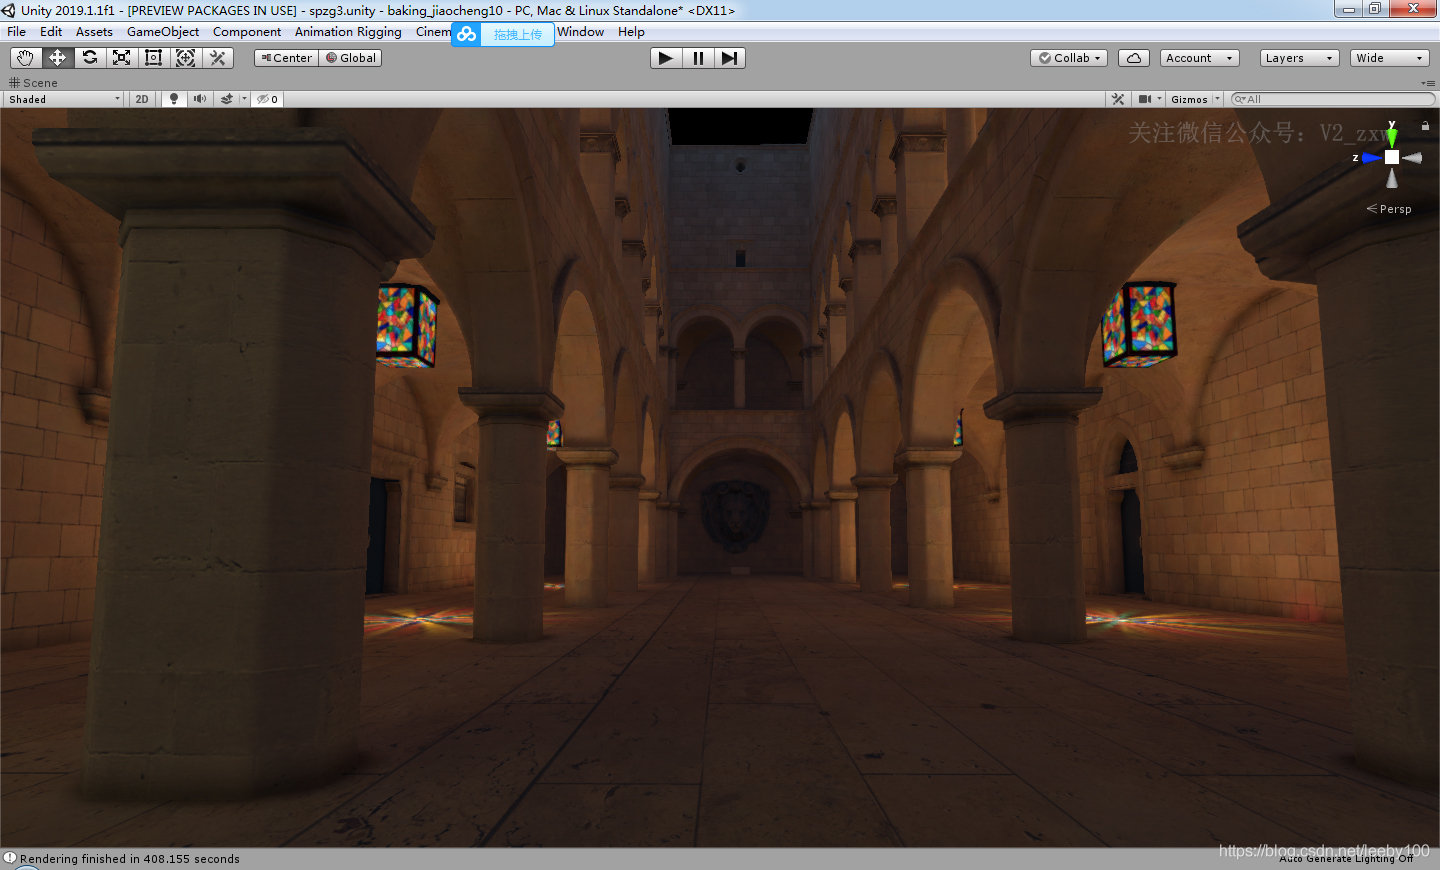The width and height of the screenshot is (1440, 870).
Task: Select the Scene tab
Action: 34,83
